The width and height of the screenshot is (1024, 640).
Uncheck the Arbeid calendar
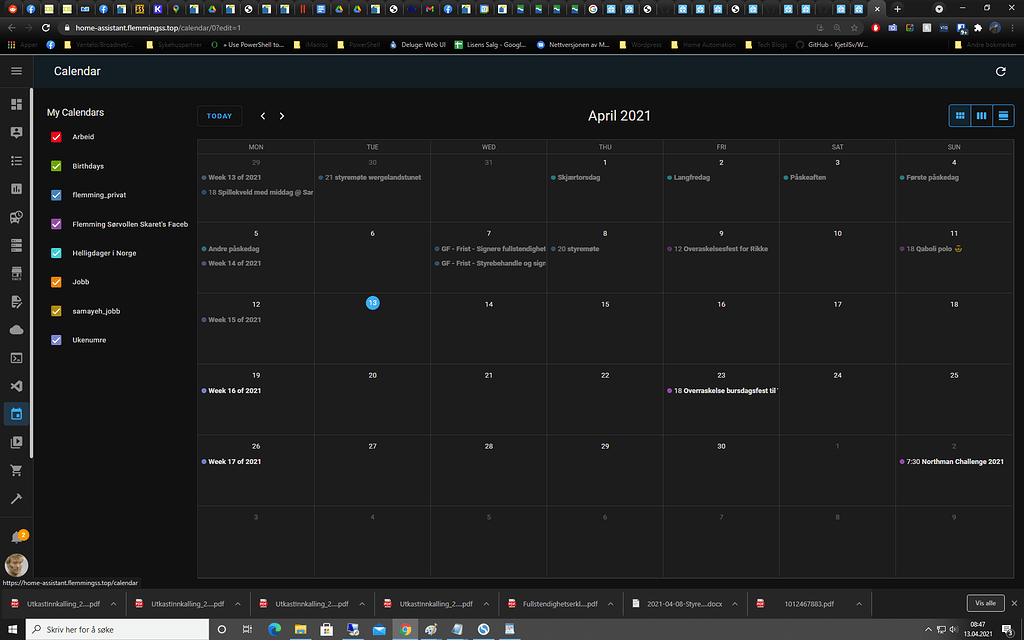click(56, 137)
